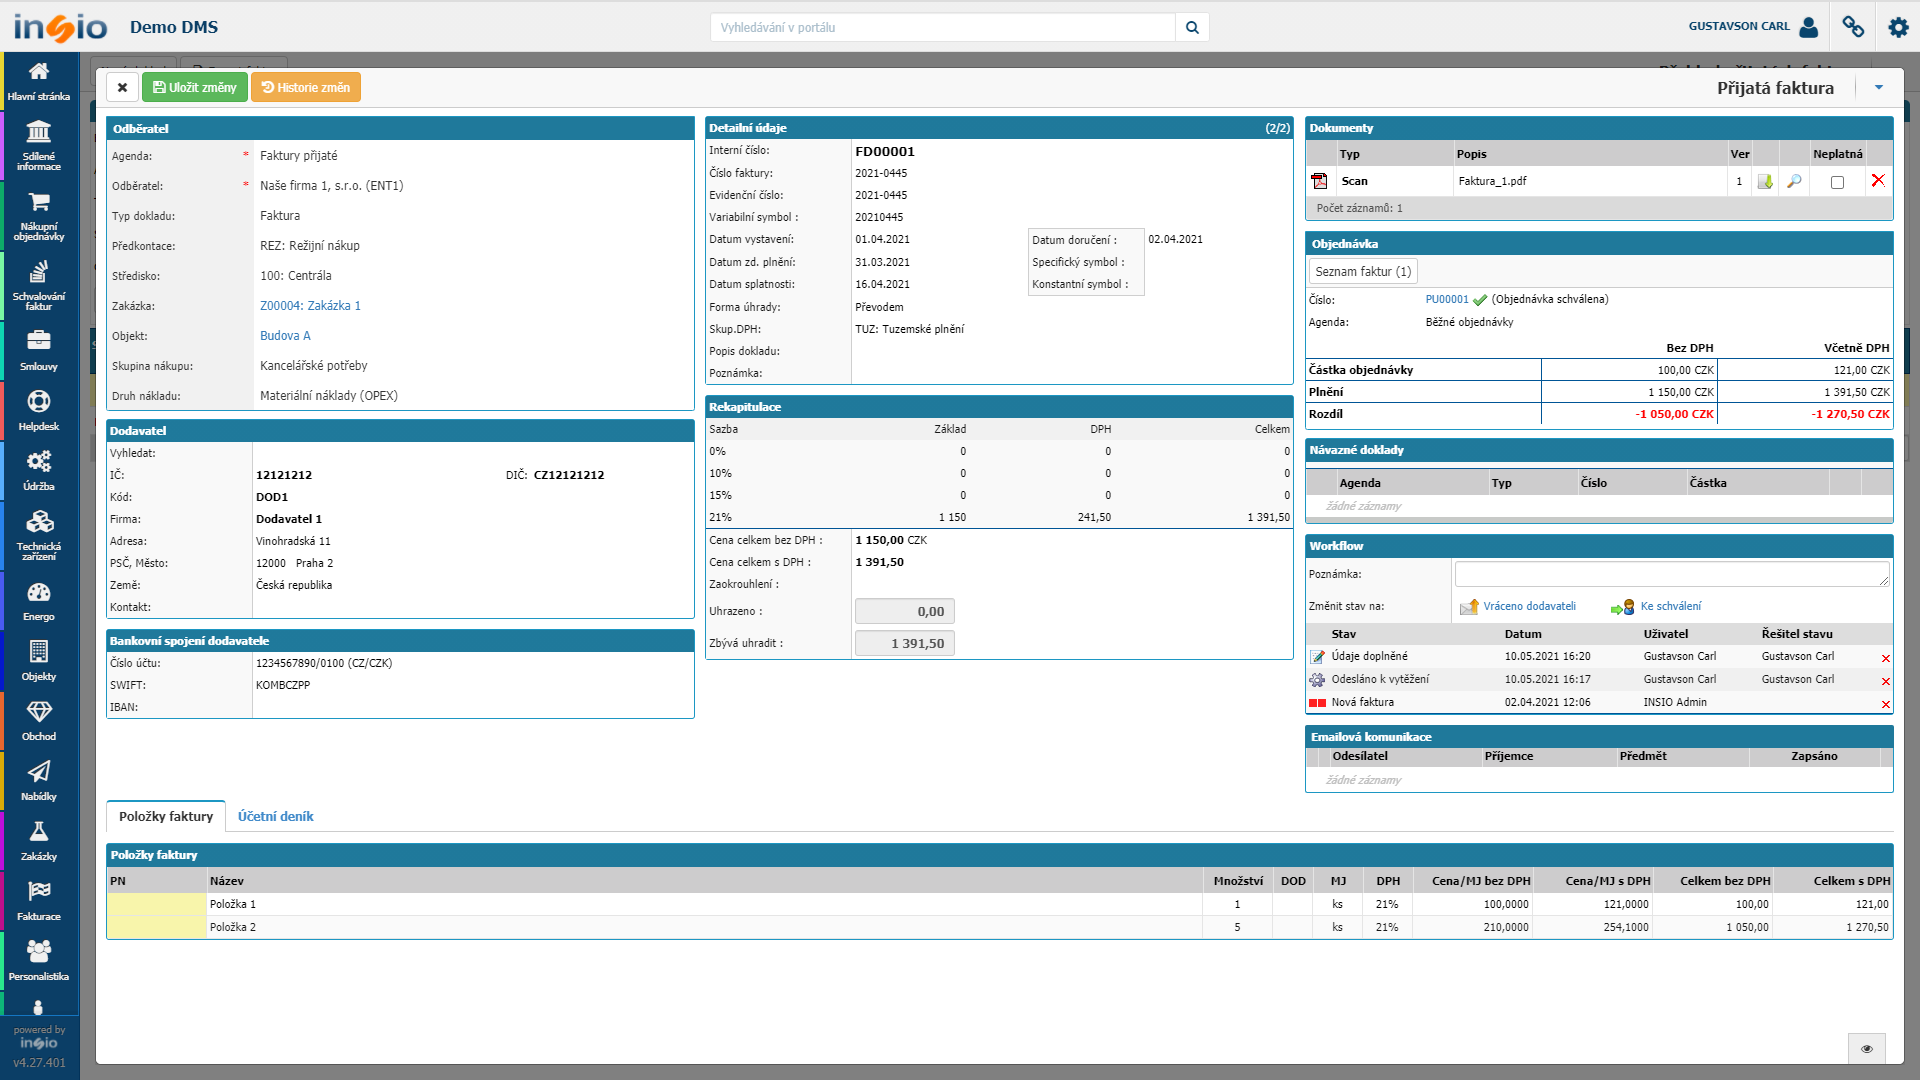Click Rozdíl value -1 050,00 CZK
1920x1080 pixels.
point(1674,414)
